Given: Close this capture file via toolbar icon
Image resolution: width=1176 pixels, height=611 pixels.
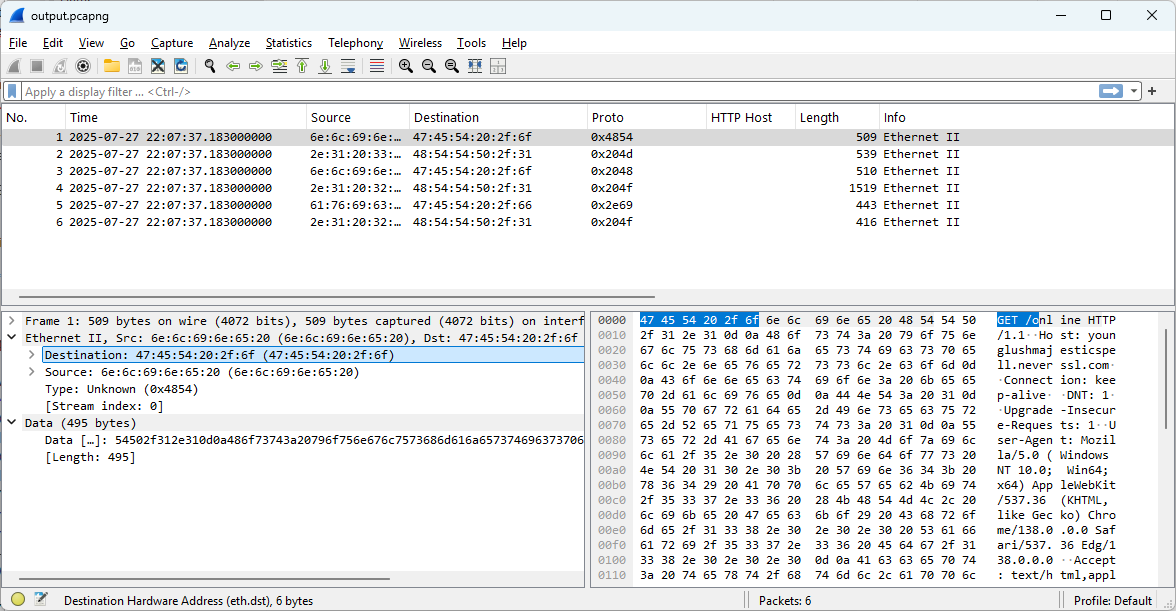Looking at the screenshot, I should pyautogui.click(x=158, y=66).
